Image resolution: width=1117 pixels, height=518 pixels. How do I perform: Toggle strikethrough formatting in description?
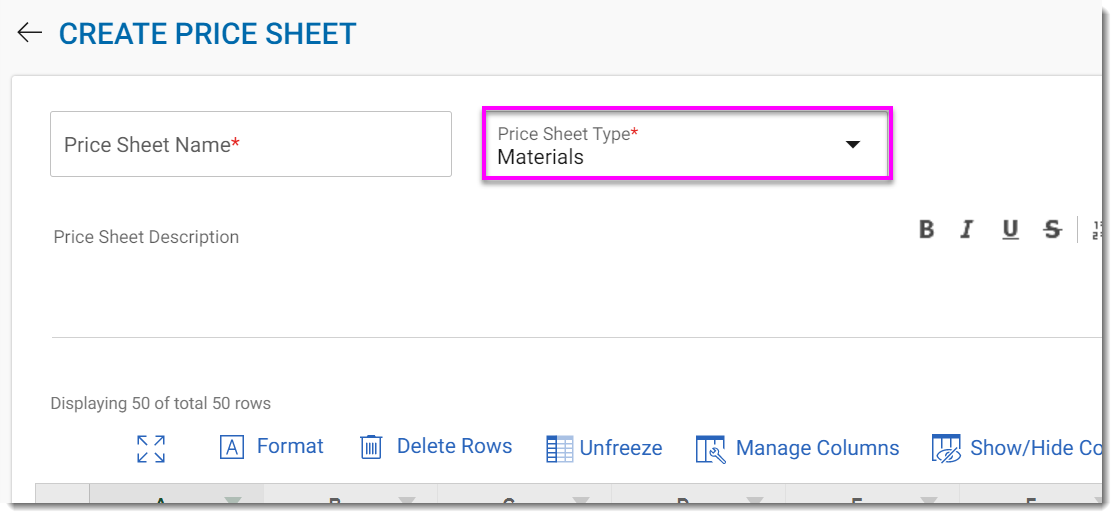pyautogui.click(x=1052, y=230)
